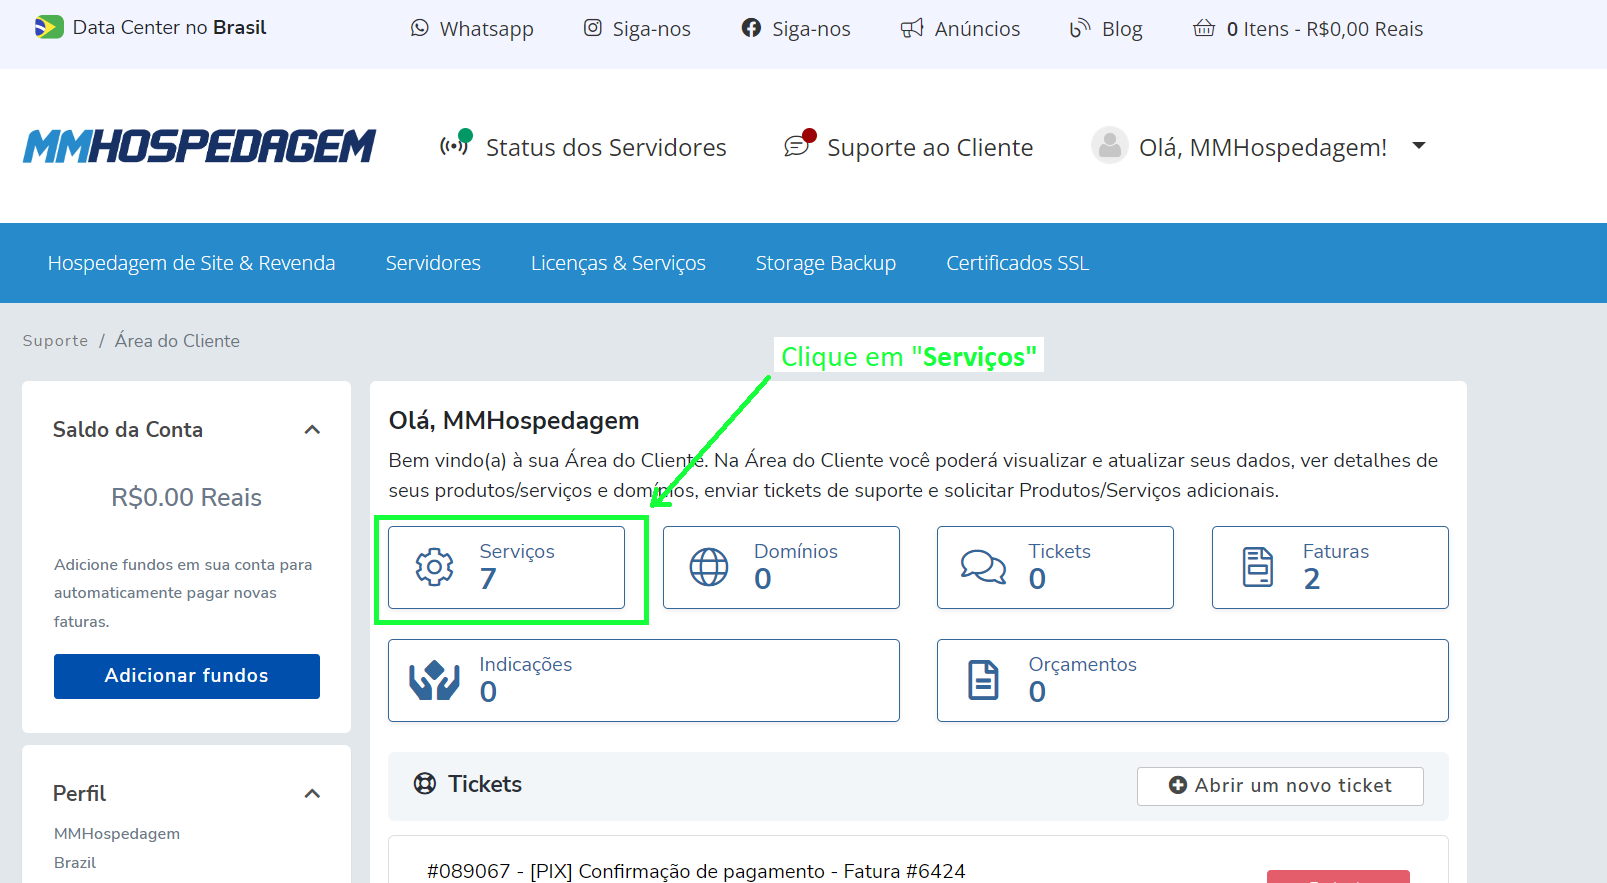This screenshot has width=1607, height=883.
Task: Click the Domínios globe icon
Action: [709, 567]
